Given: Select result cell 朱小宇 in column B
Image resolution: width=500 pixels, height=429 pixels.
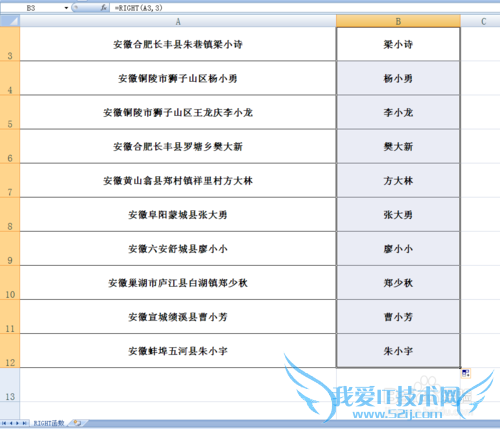Looking at the screenshot, I should click(x=398, y=351).
